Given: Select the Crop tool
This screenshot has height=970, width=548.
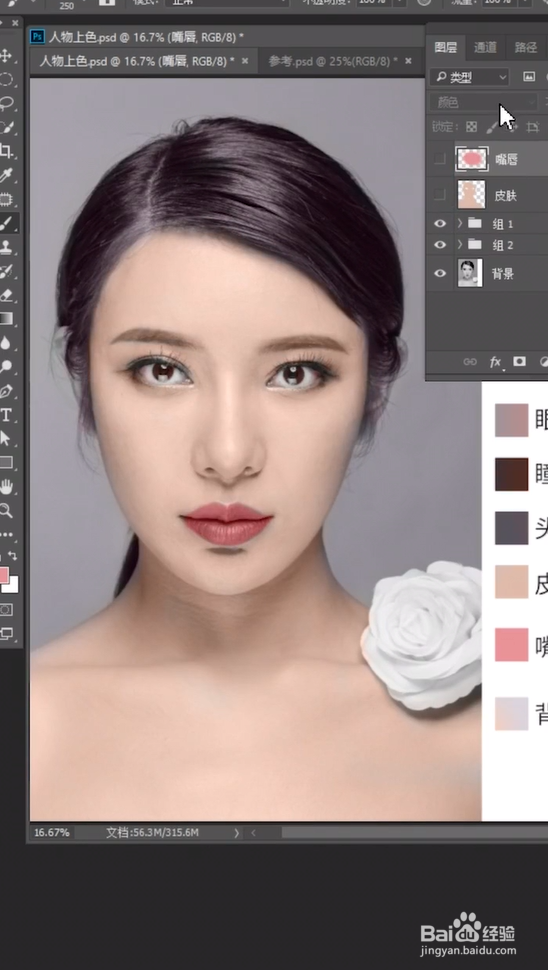Looking at the screenshot, I should click(x=6, y=152).
